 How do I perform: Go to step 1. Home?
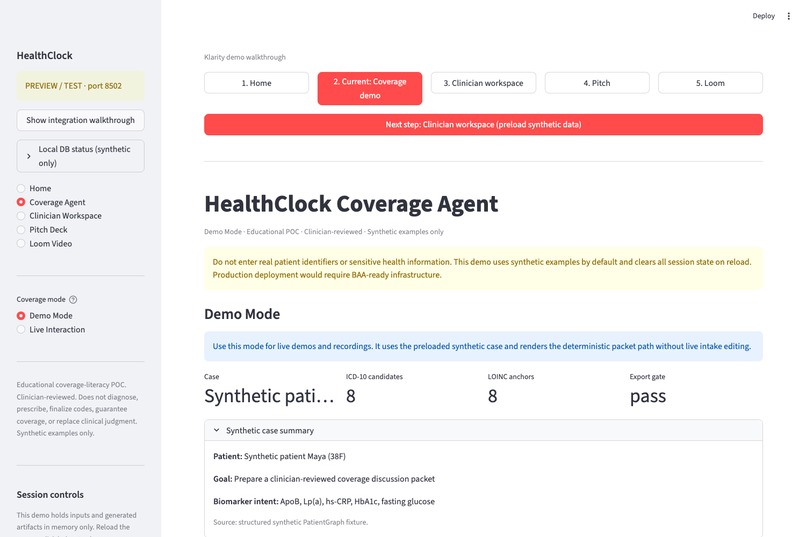point(257,83)
